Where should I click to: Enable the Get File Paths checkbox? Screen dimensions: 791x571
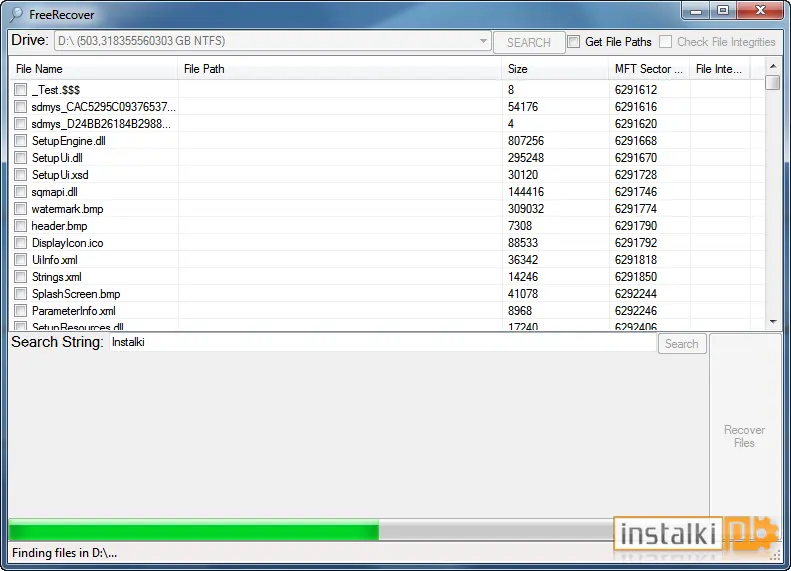(x=574, y=41)
